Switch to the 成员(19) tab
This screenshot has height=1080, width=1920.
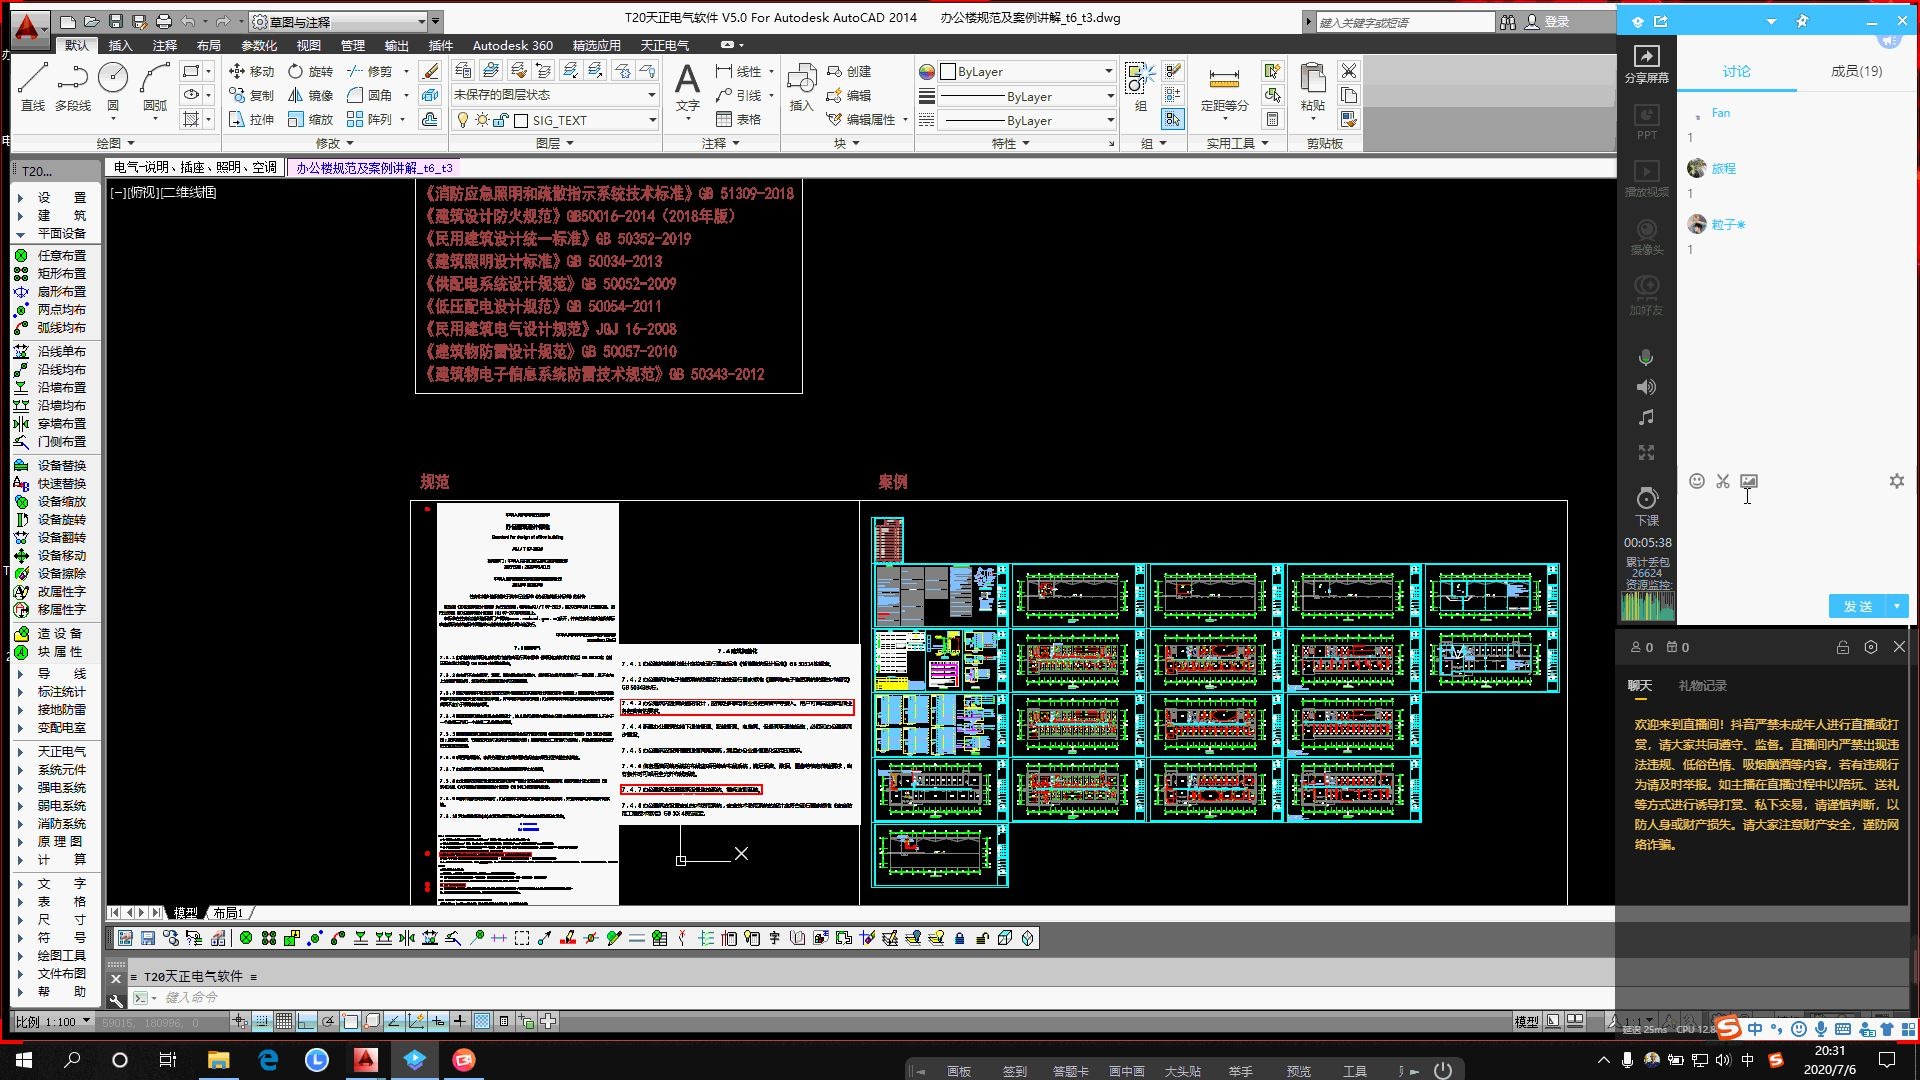[x=1856, y=71]
